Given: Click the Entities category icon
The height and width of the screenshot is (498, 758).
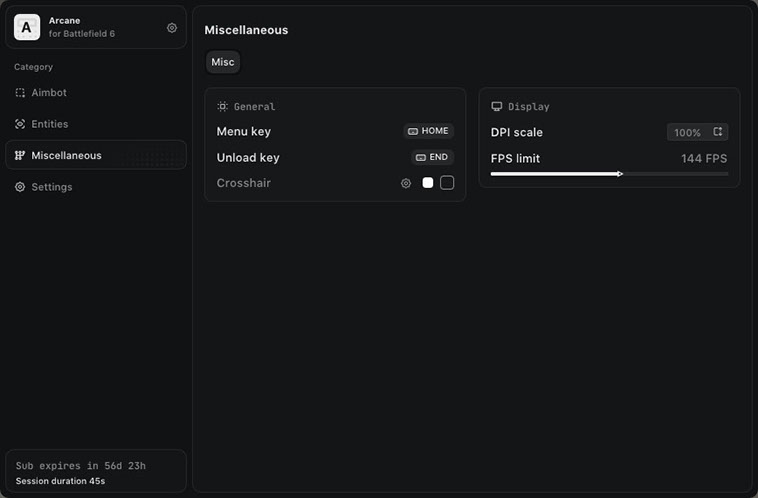Looking at the screenshot, I should click(x=20, y=124).
